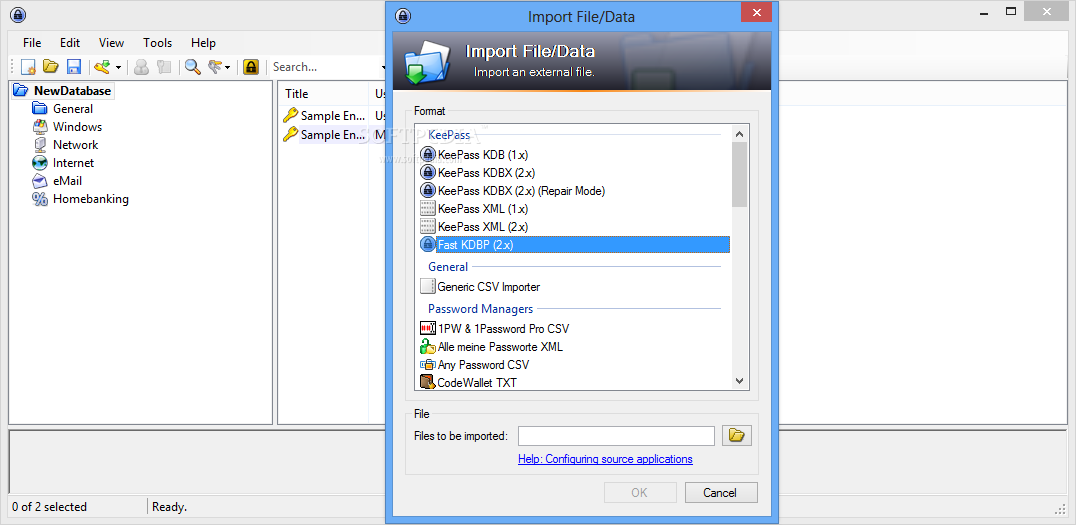The image size is (1076, 525).
Task: Click the Lock Workspace padlock icon
Action: pyautogui.click(x=251, y=67)
